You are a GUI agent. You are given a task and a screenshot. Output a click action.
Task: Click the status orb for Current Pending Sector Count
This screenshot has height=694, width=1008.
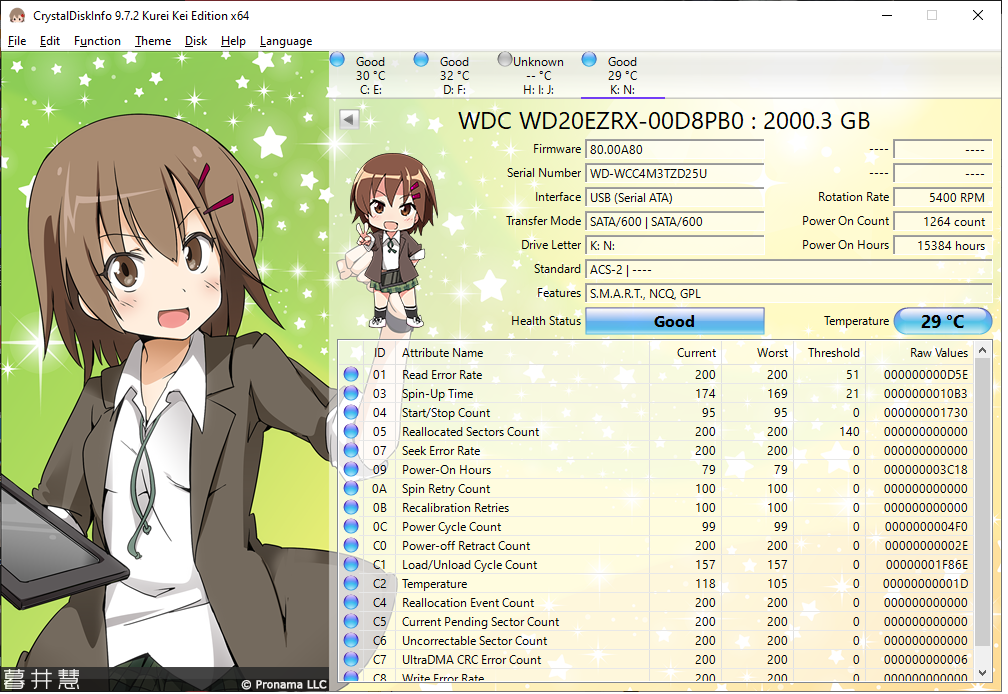(351, 621)
